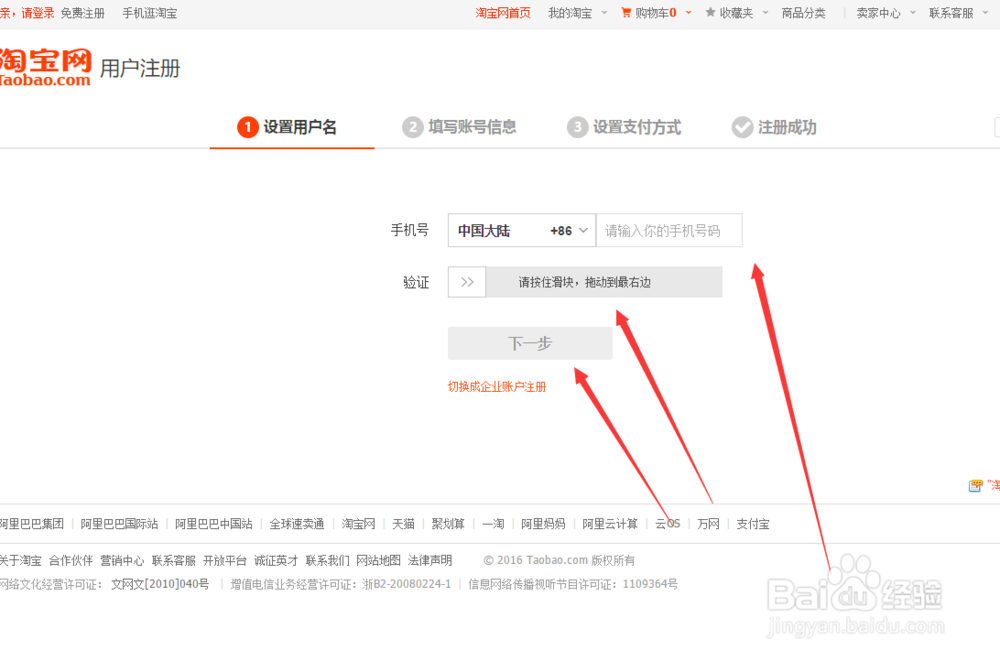Click the 下一步 button
Viewport: 1000px width, 661px height.
(x=530, y=343)
